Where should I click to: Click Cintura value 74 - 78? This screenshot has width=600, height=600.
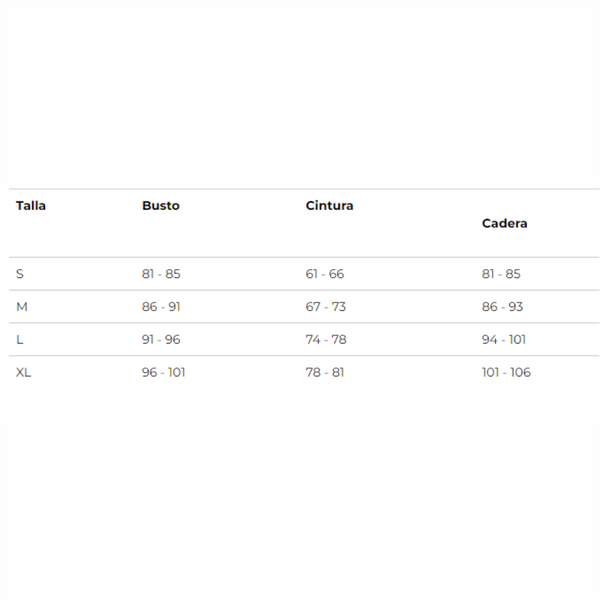[x=326, y=340]
